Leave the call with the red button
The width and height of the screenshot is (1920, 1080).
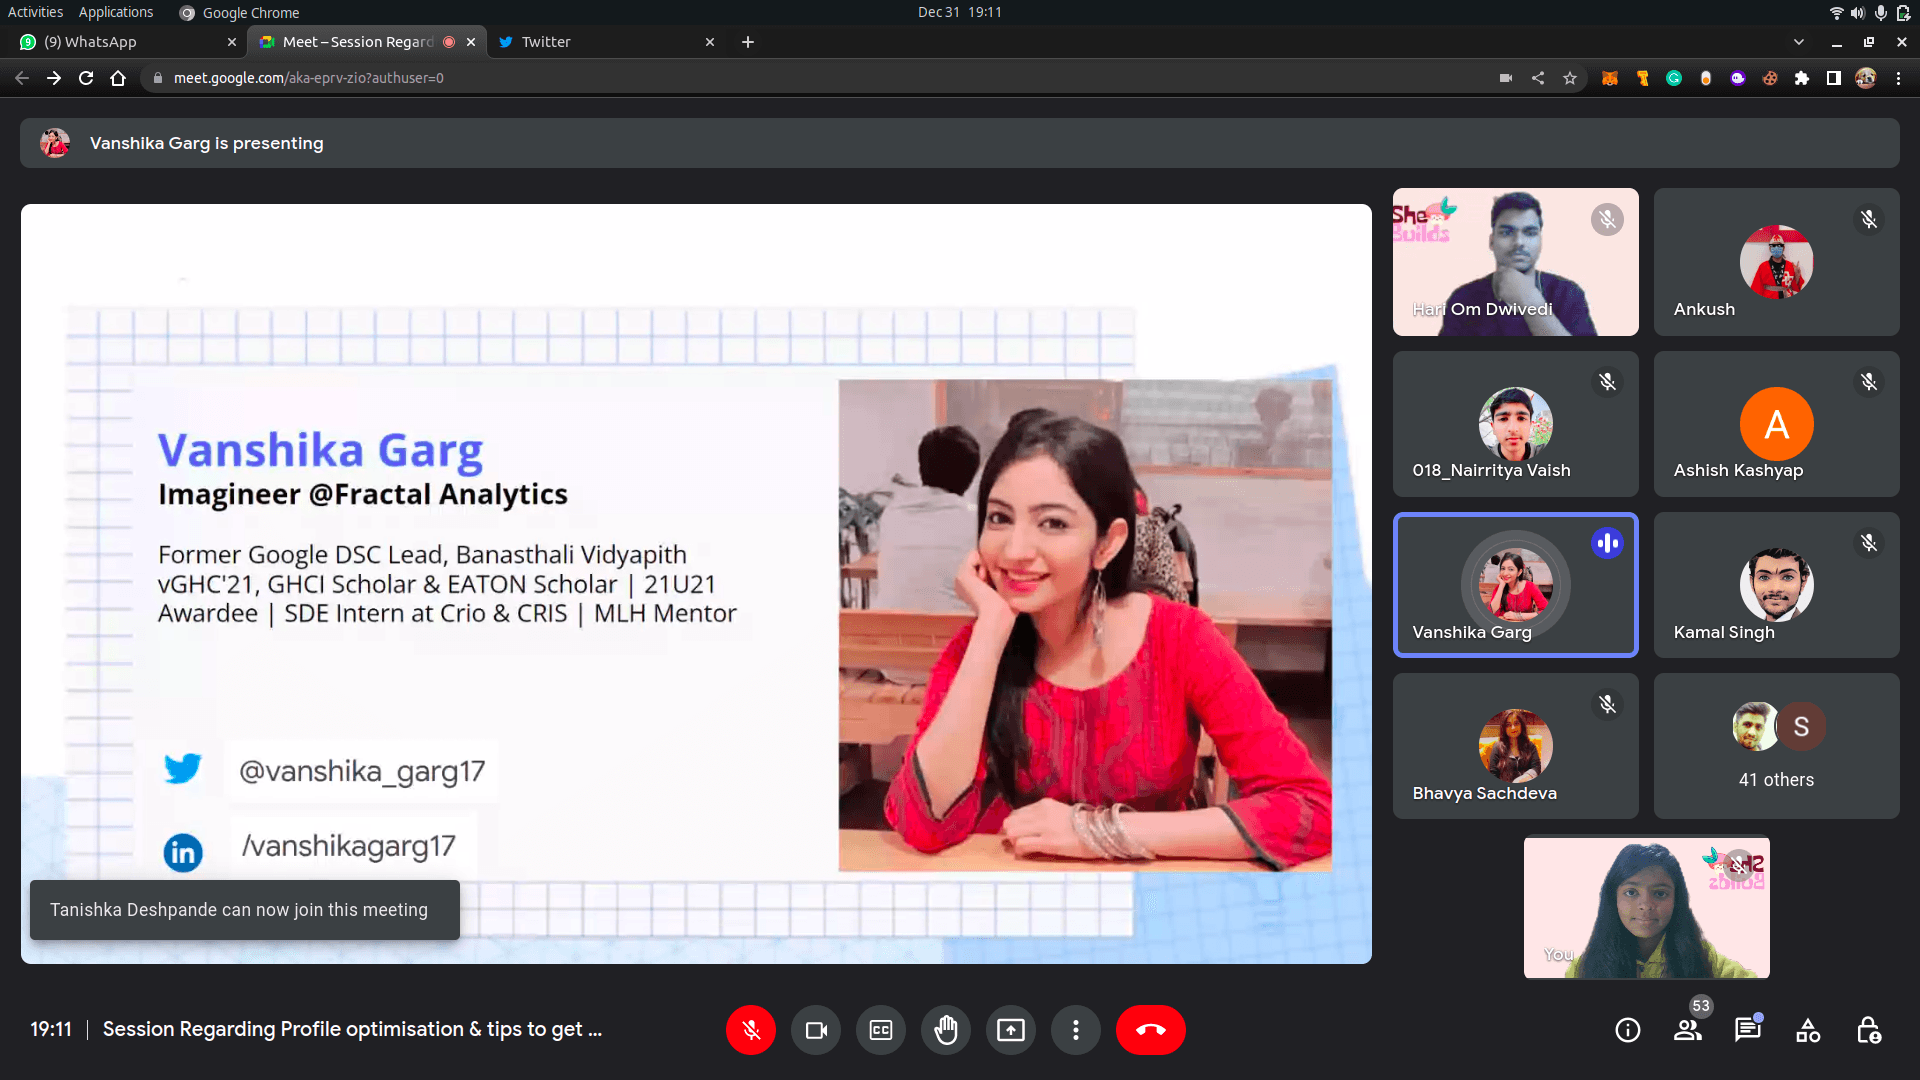pyautogui.click(x=1151, y=1030)
